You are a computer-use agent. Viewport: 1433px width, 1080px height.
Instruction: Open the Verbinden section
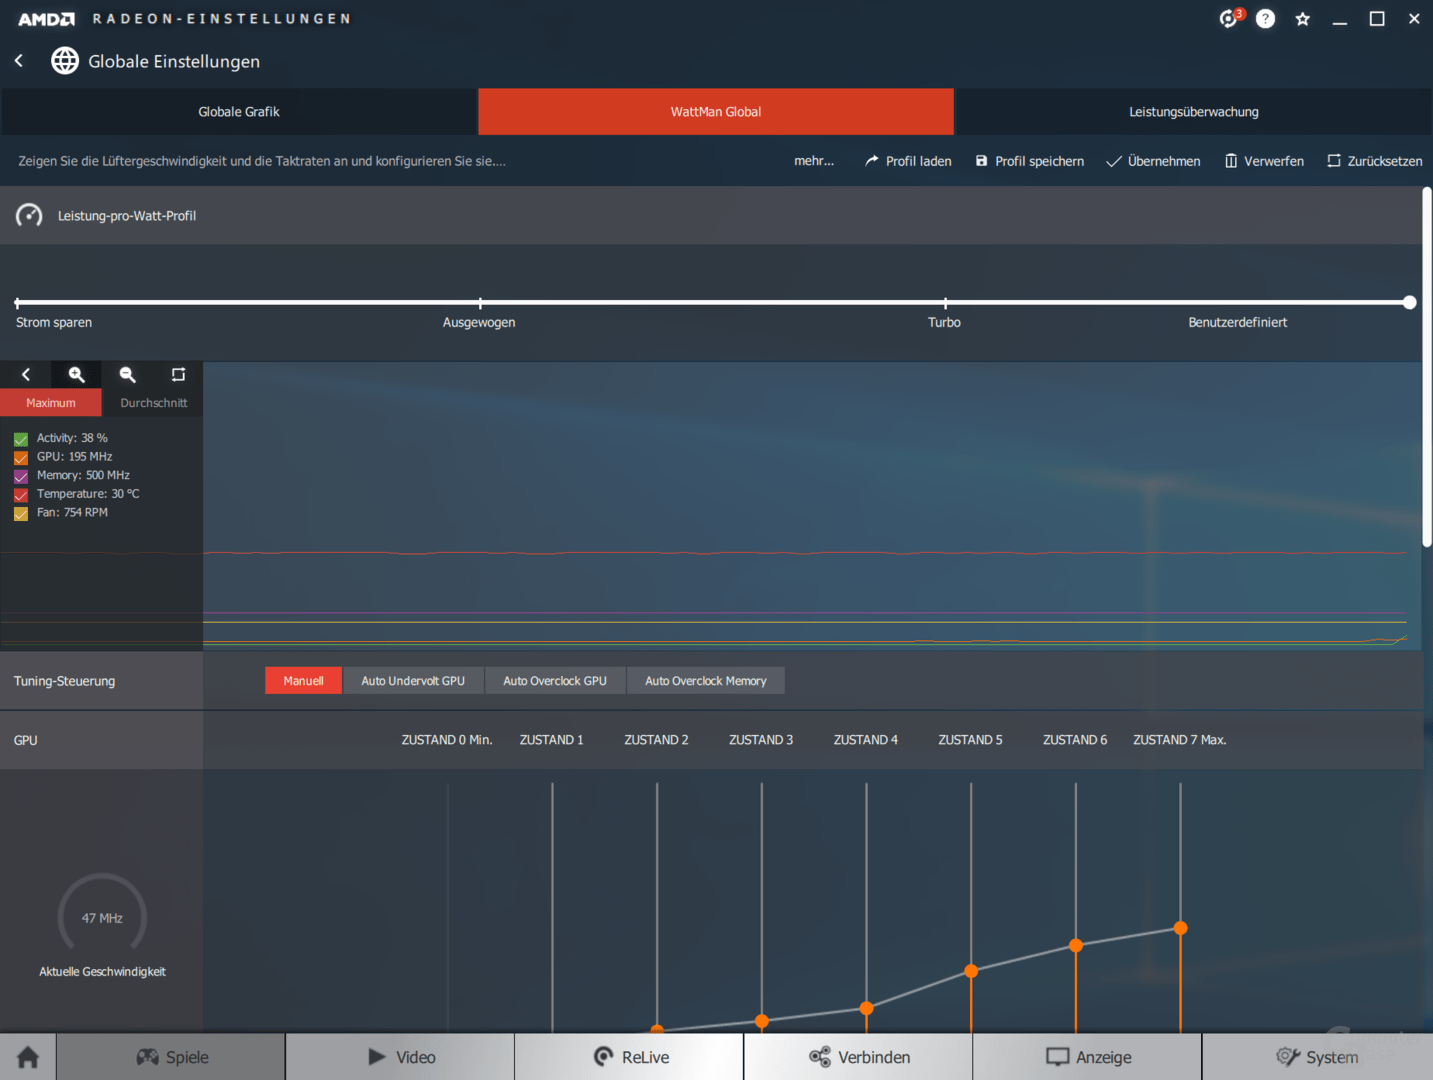point(858,1057)
